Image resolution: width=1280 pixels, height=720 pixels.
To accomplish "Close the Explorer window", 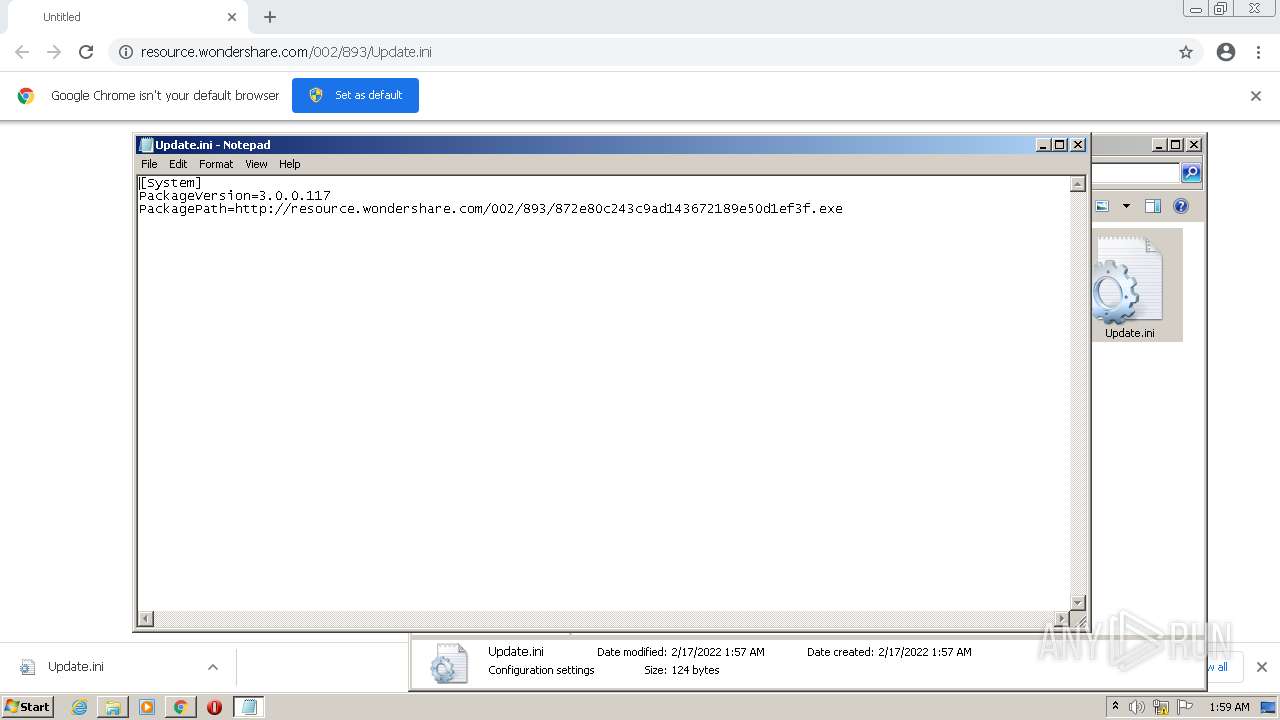I will (x=1194, y=145).
